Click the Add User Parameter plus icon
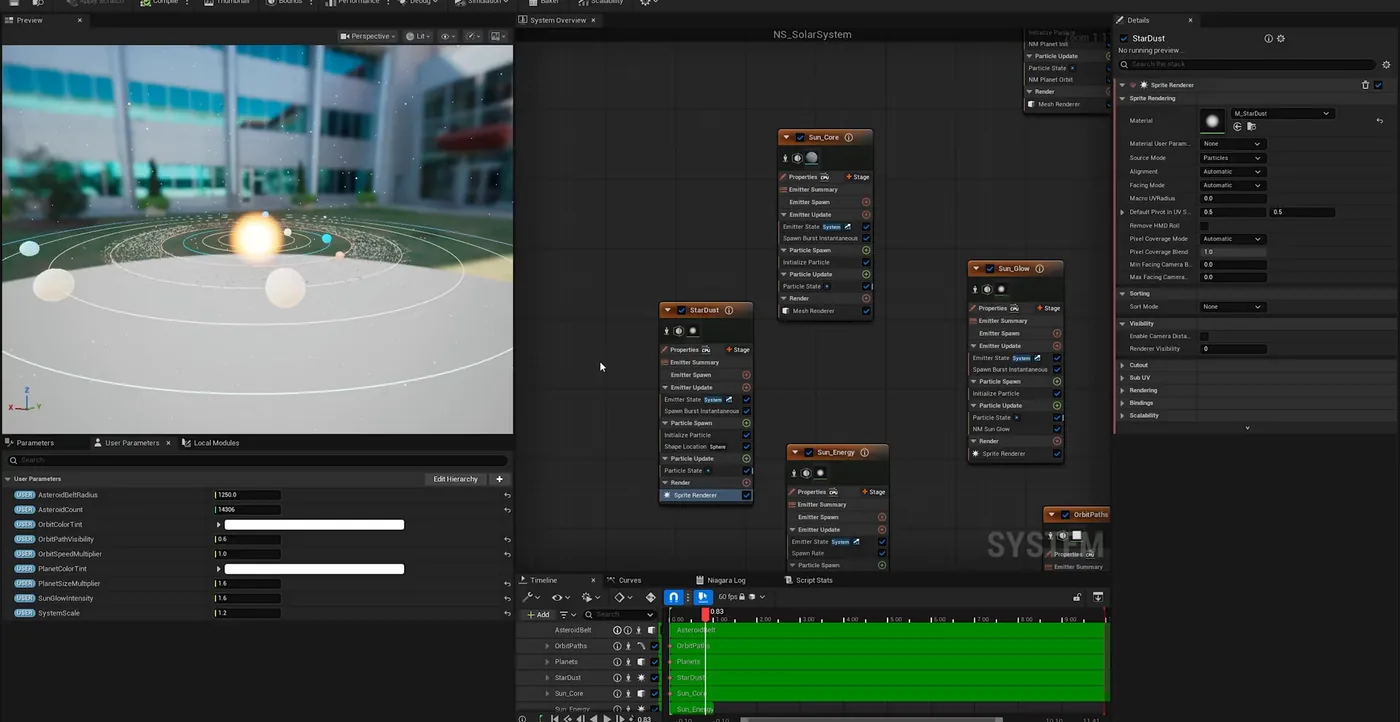The image size is (1400, 722). (x=500, y=479)
